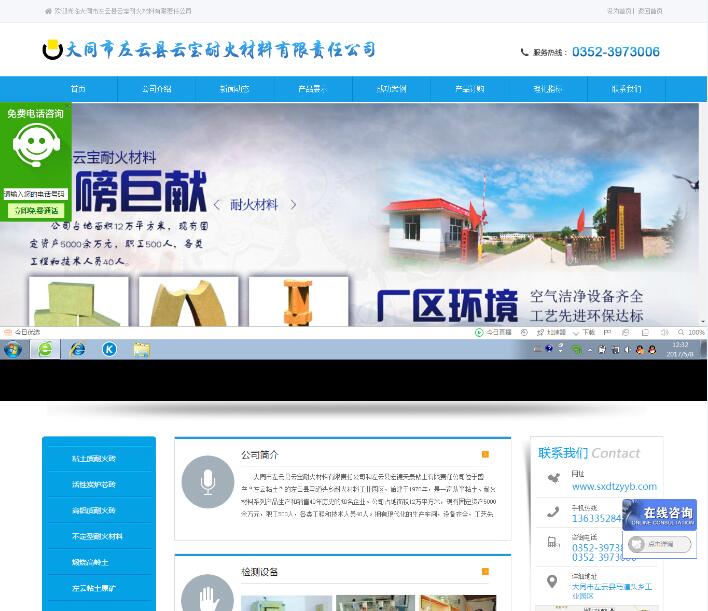Viewport: 708px width, 611px height.
Task: Select 粘土质耐火砖 in product sidebar
Action: (98, 459)
